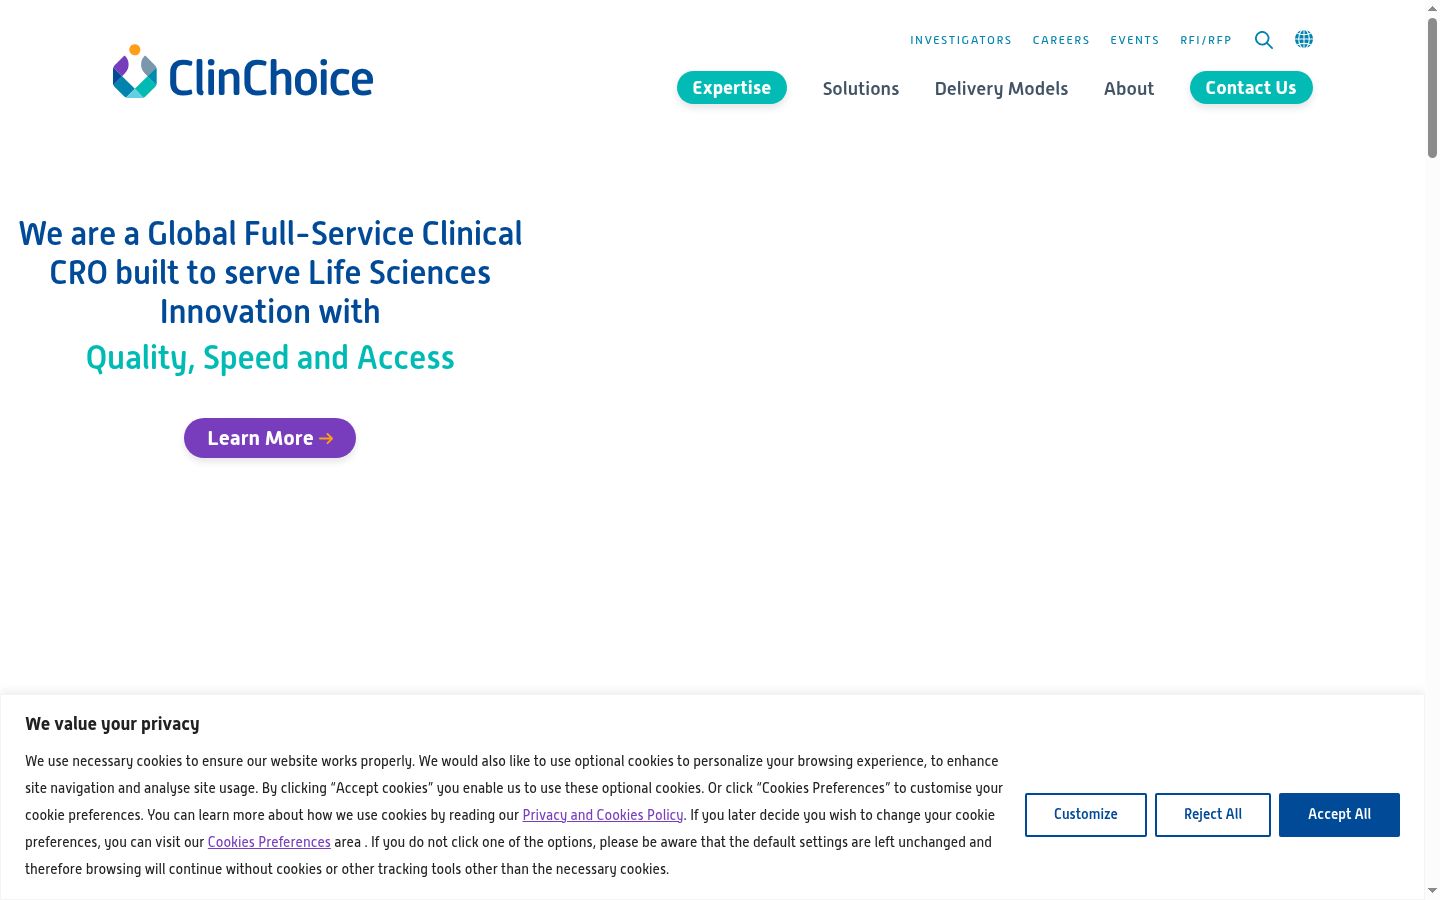The height and width of the screenshot is (900, 1440).
Task: Click the scrollbar down arrow
Action: click(x=1432, y=890)
